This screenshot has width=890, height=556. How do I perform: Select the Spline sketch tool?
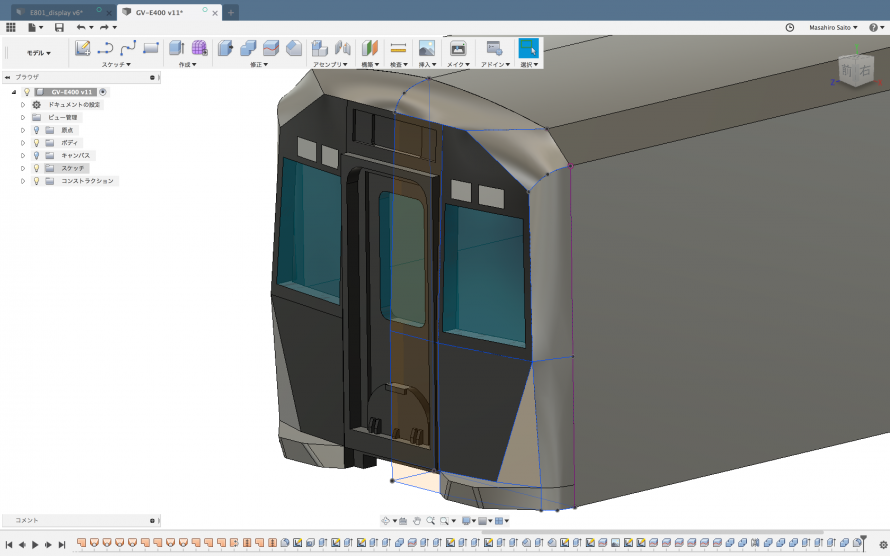coord(128,48)
